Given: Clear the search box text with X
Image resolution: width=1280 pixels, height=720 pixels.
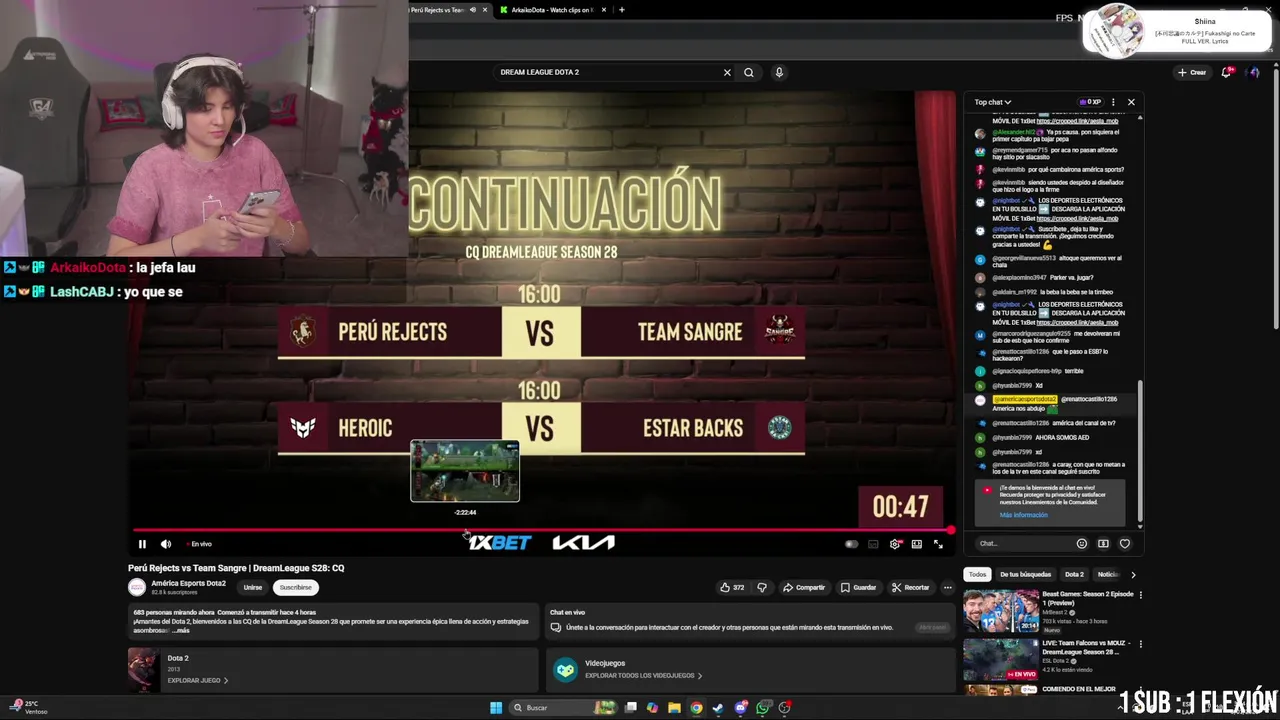Looking at the screenshot, I should (727, 72).
